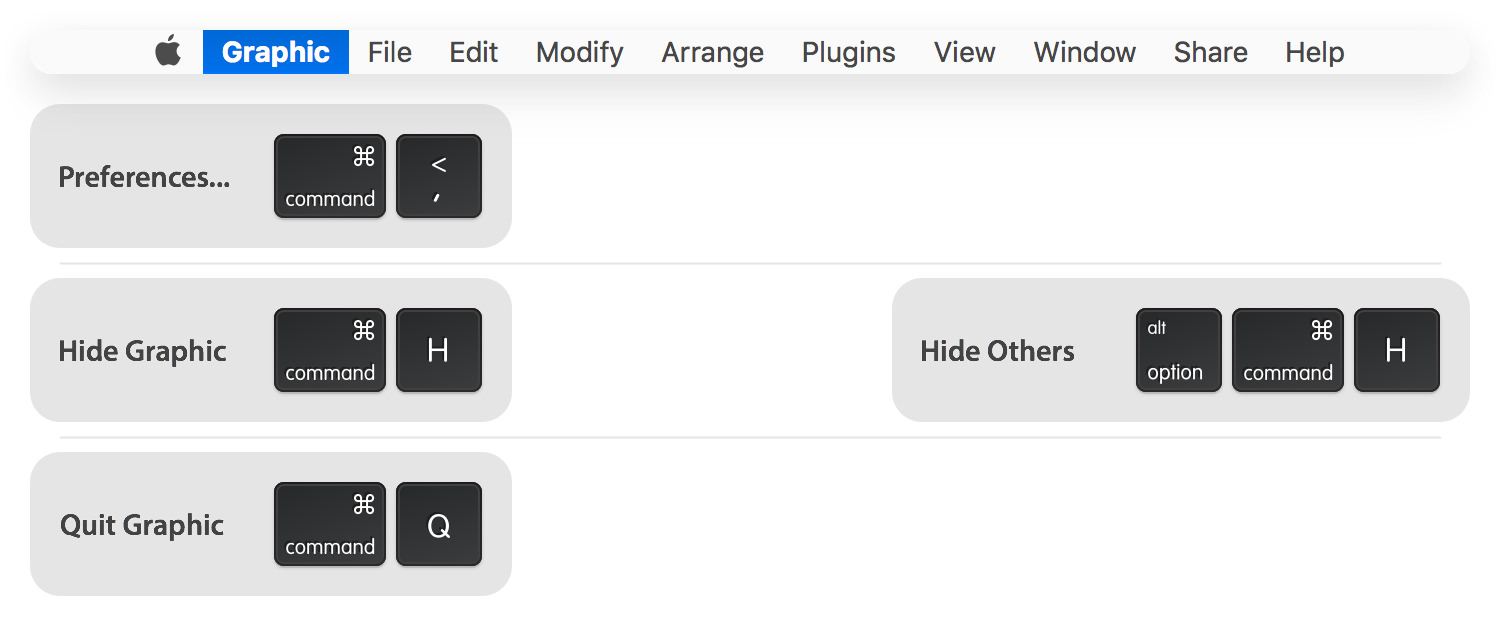The image size is (1500, 626).
Task: Click the command key beside Hide Graphic
Action: pyautogui.click(x=330, y=350)
